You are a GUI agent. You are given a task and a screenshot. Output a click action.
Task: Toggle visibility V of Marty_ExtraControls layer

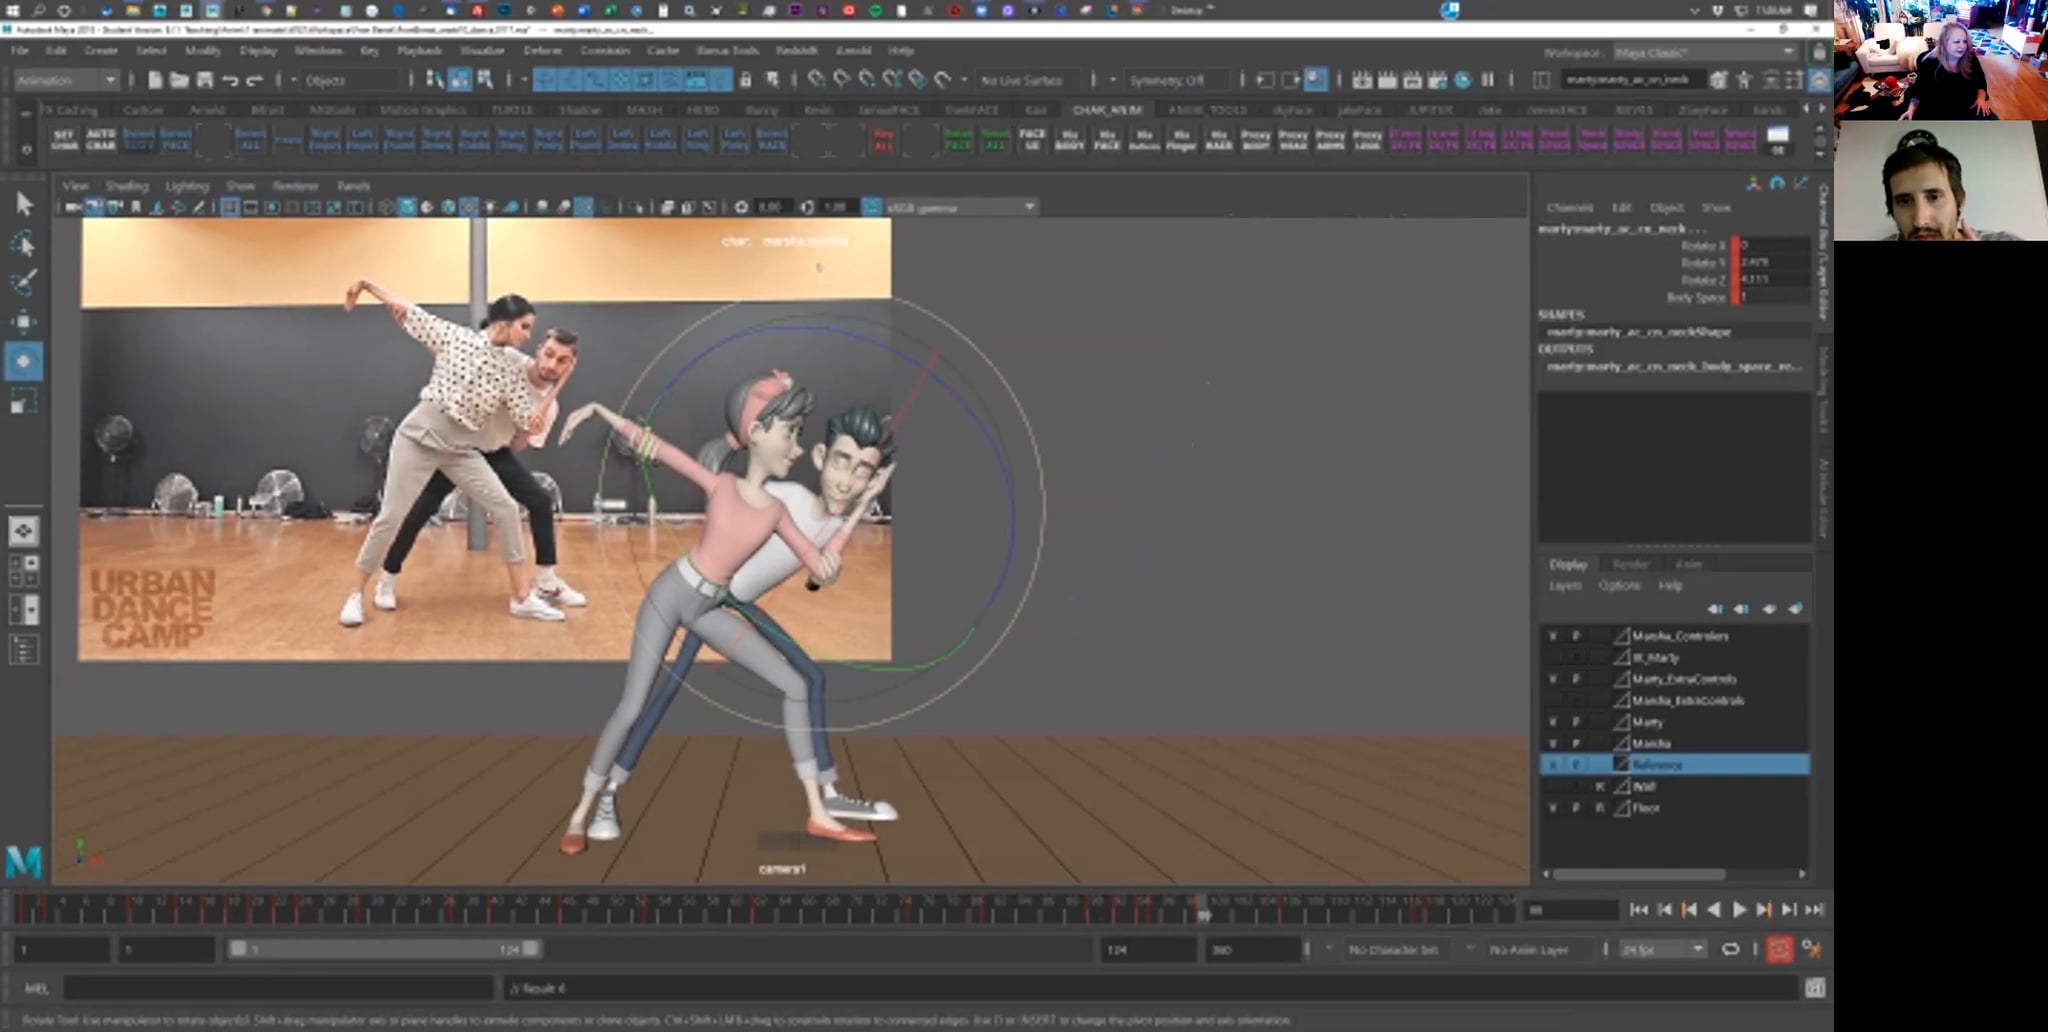(1553, 679)
